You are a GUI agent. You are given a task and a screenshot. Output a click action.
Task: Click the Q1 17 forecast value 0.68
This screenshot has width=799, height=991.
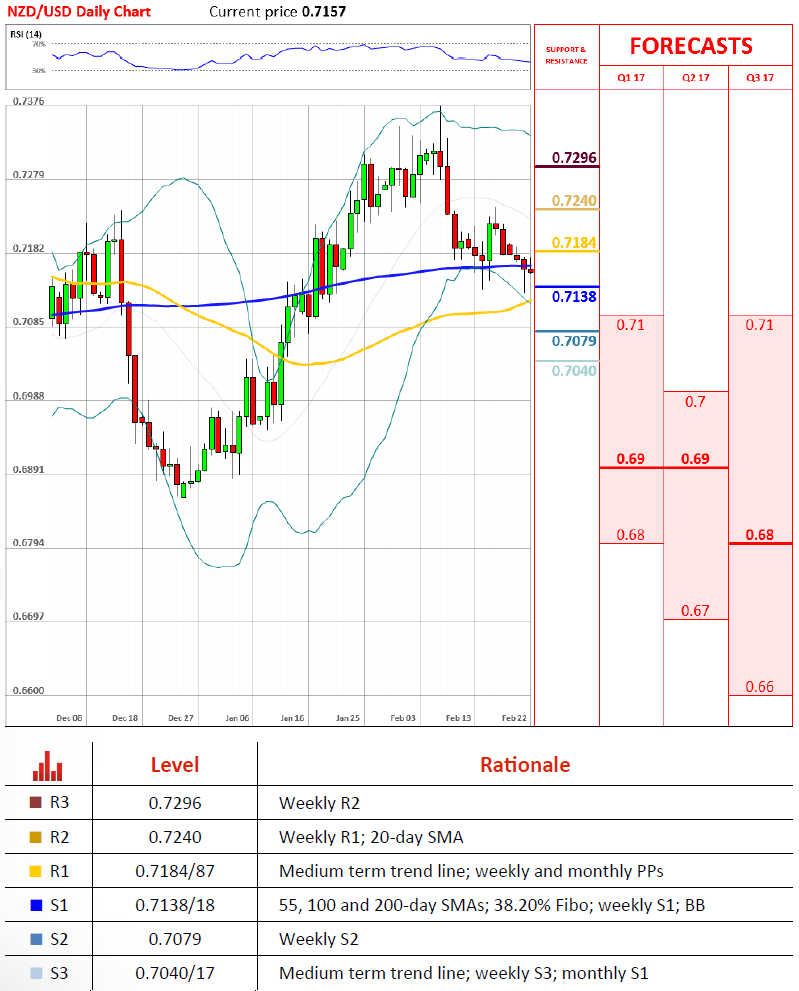tap(630, 535)
